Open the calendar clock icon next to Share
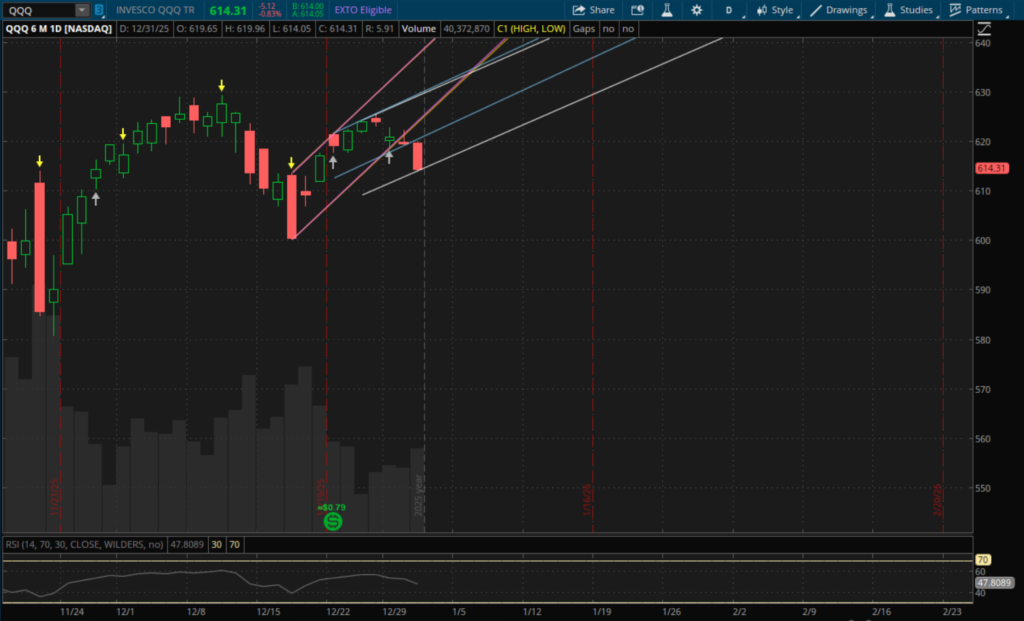 636,10
